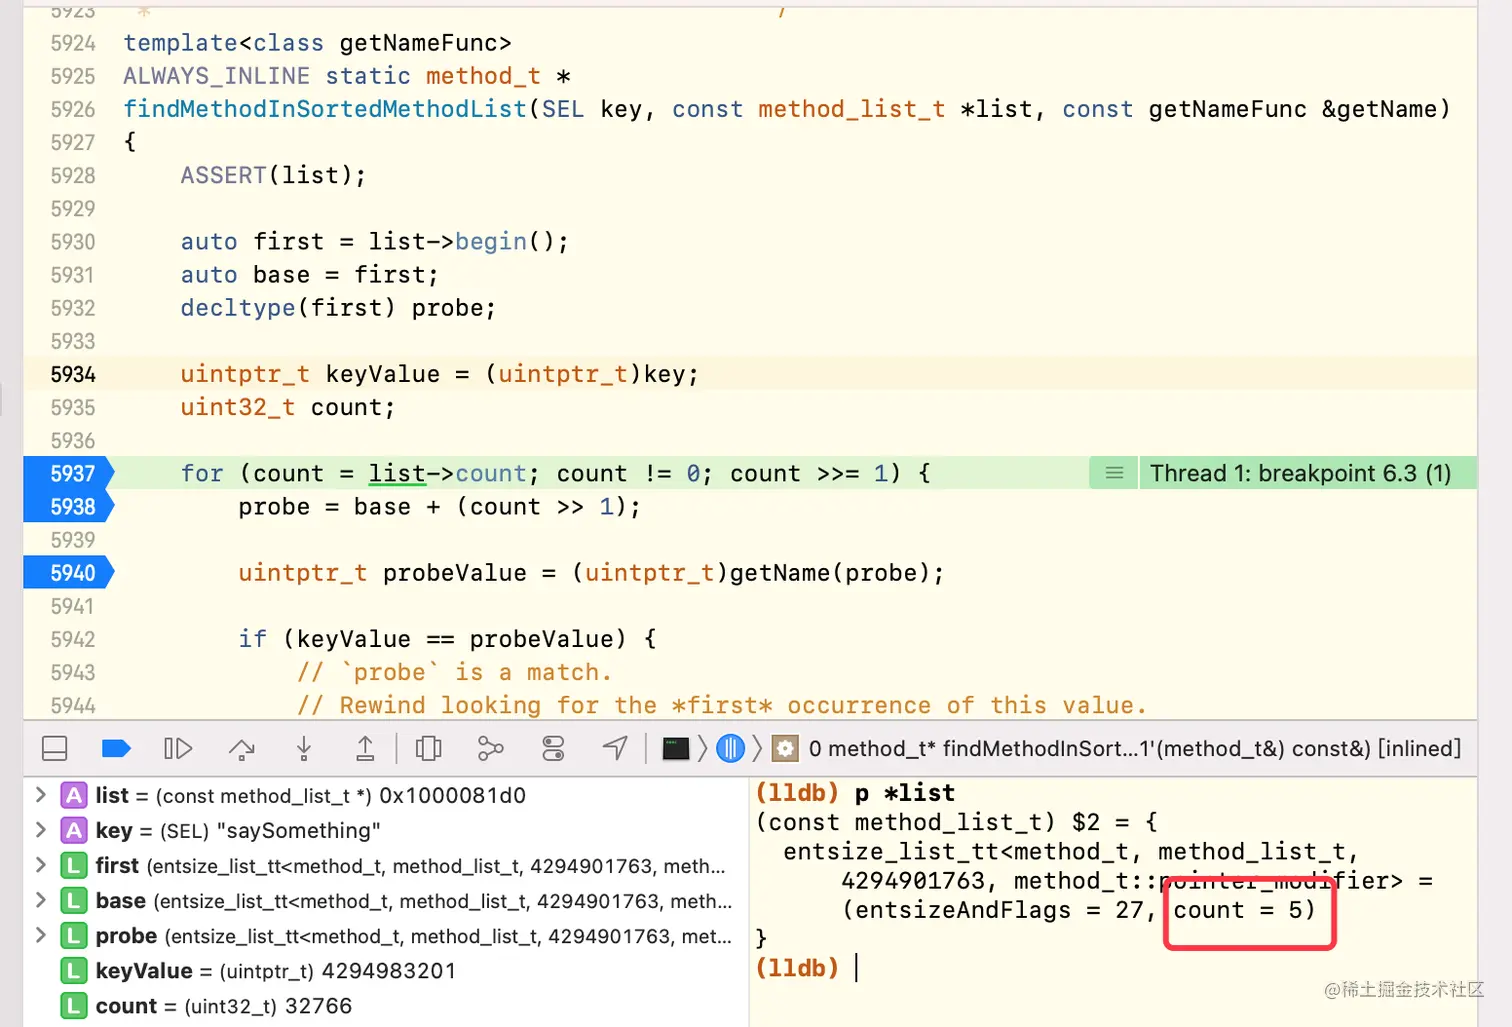
Task: Click line number 5930 in the gutter
Action: 73,241
